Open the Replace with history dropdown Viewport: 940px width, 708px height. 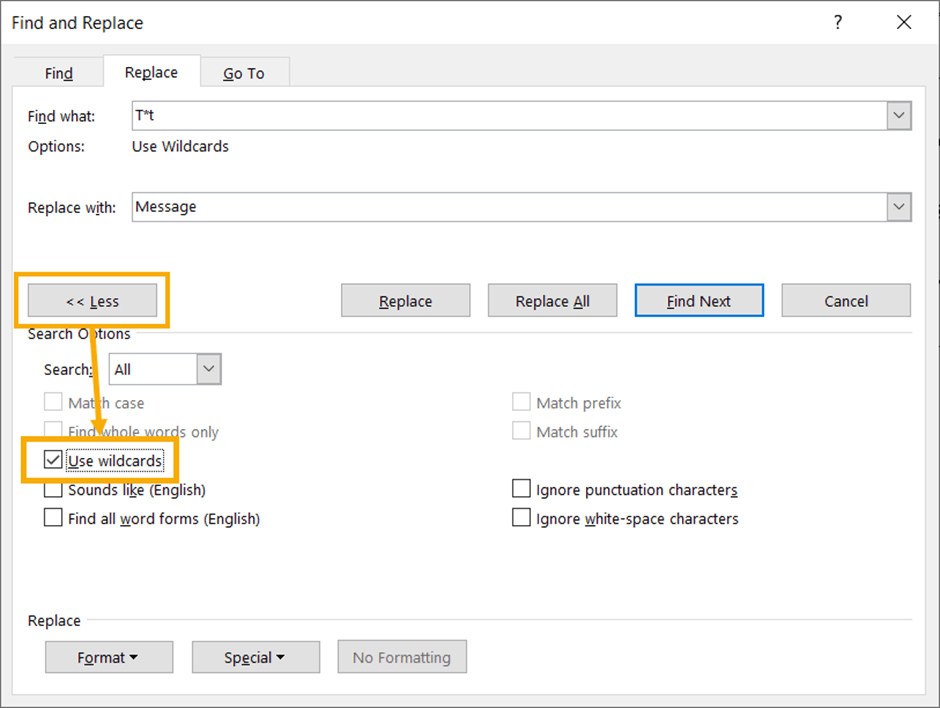(898, 207)
